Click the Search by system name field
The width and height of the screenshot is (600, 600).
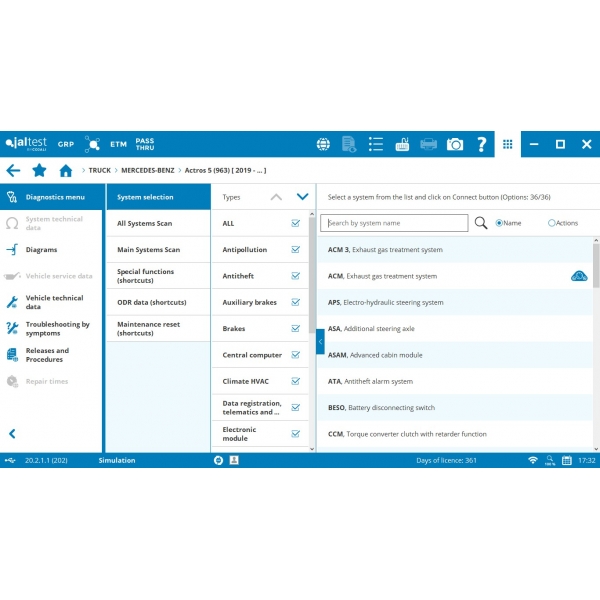397,223
